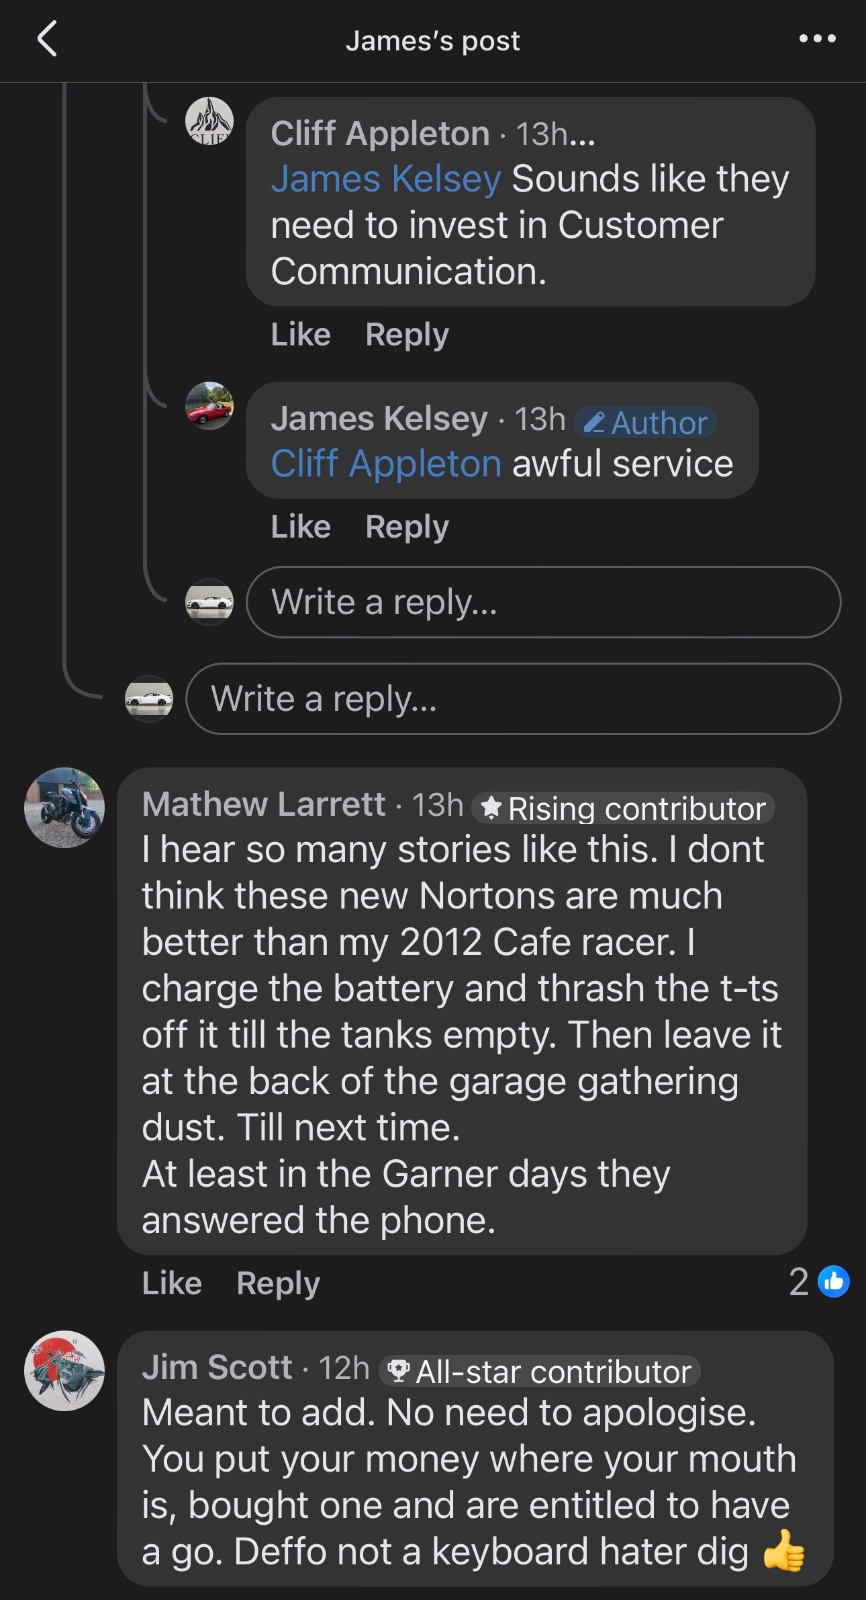This screenshot has height=1600, width=866.
Task: Focus the wider outer 'Write a reply' field
Action: 513,699
